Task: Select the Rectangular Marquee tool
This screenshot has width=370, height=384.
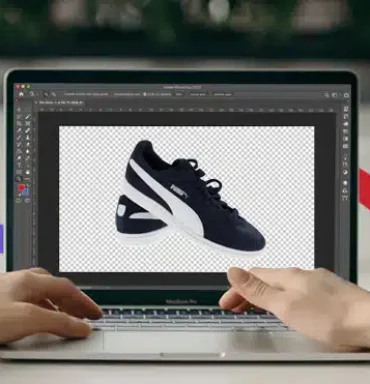Action: coord(28,110)
